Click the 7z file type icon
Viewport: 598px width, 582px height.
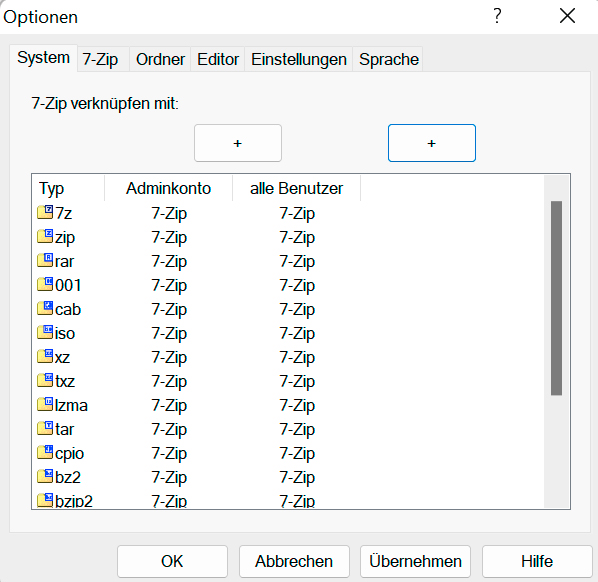click(x=45, y=212)
